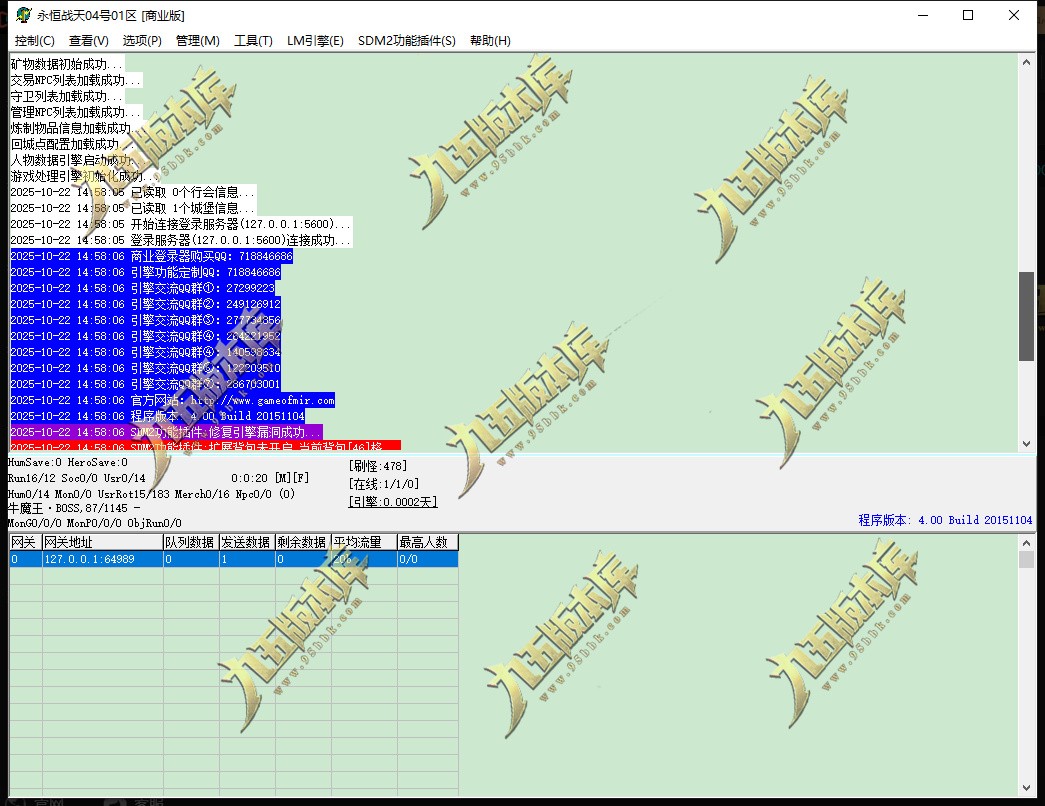
Task: Click the HumSave:0 HeroSave:0 status line
Action: tap(68, 462)
